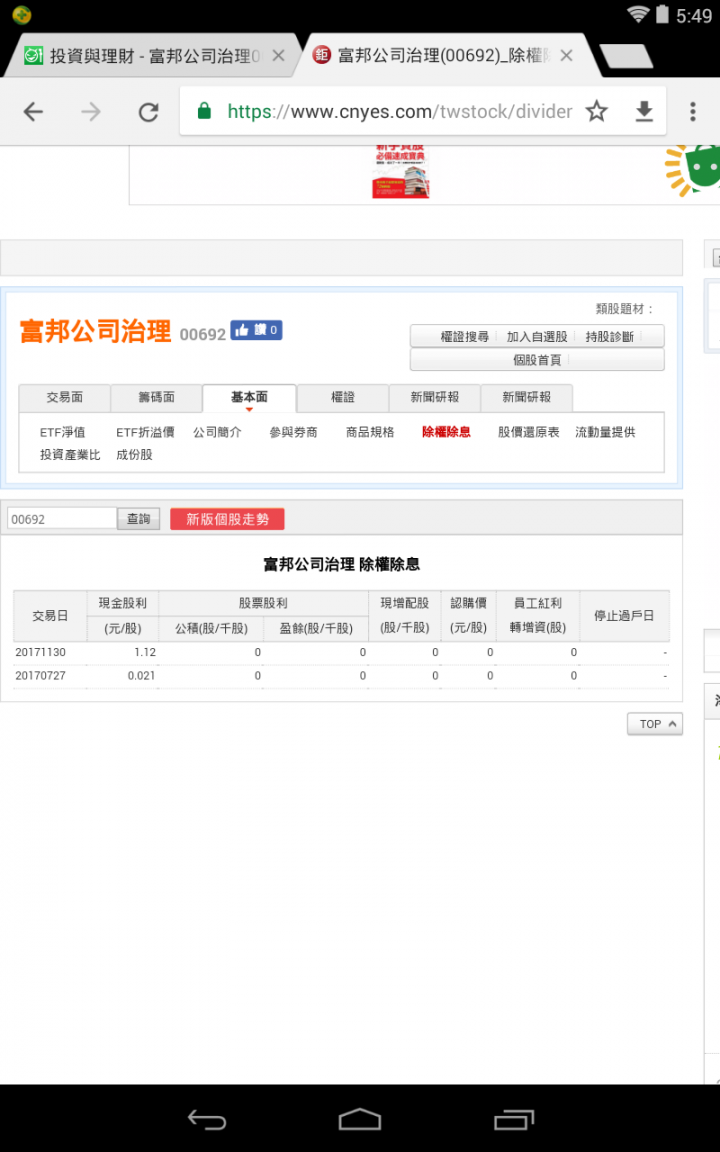720x1152 pixels.
Task: Bookmark this page with the star icon
Action: point(597,112)
